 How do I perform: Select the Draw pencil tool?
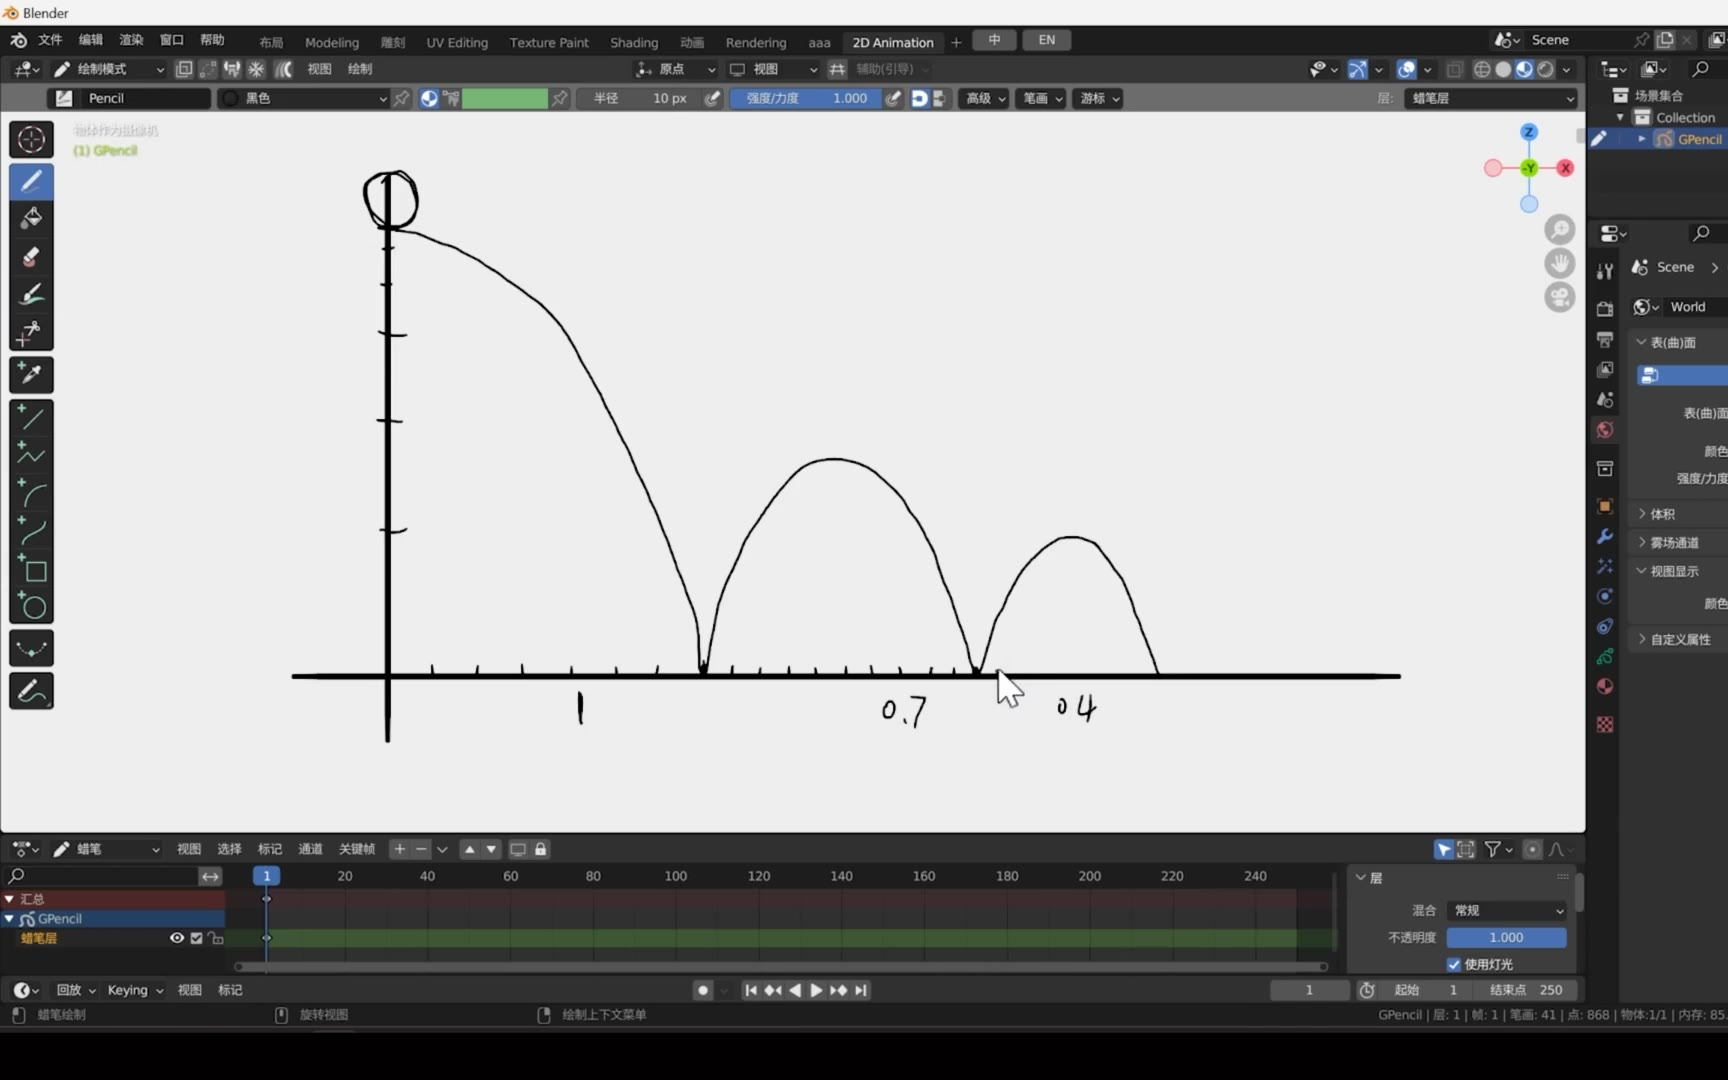point(31,182)
